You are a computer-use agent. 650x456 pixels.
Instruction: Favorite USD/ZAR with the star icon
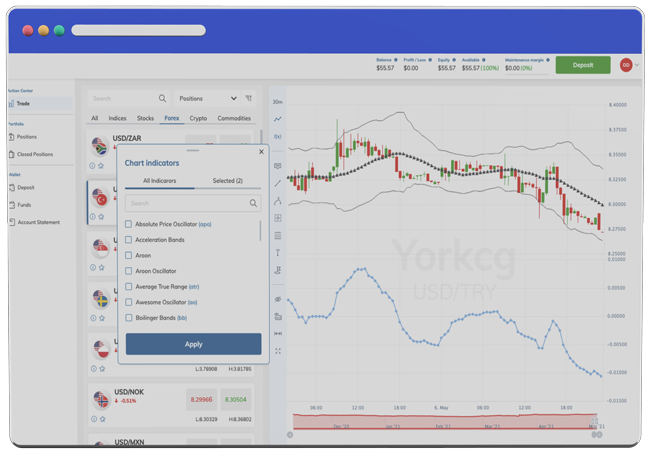(x=101, y=166)
